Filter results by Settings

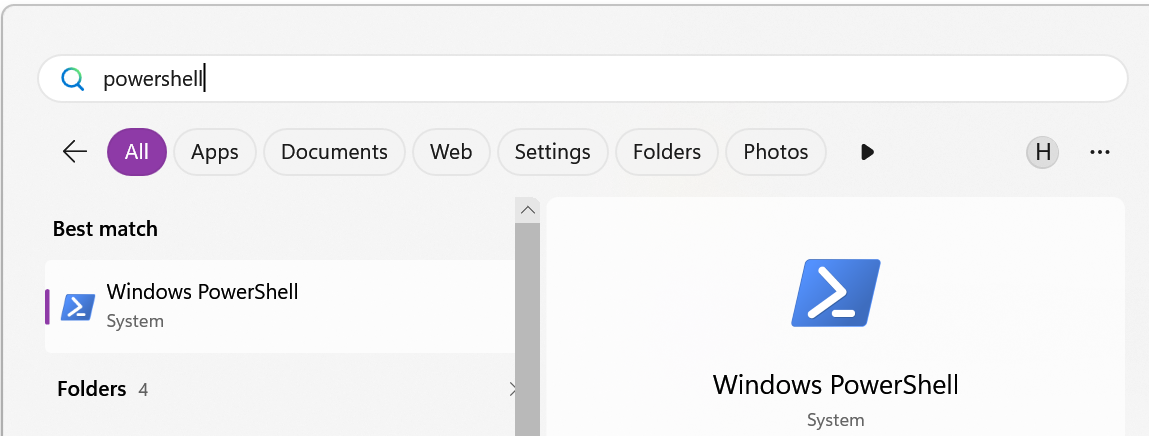(553, 152)
